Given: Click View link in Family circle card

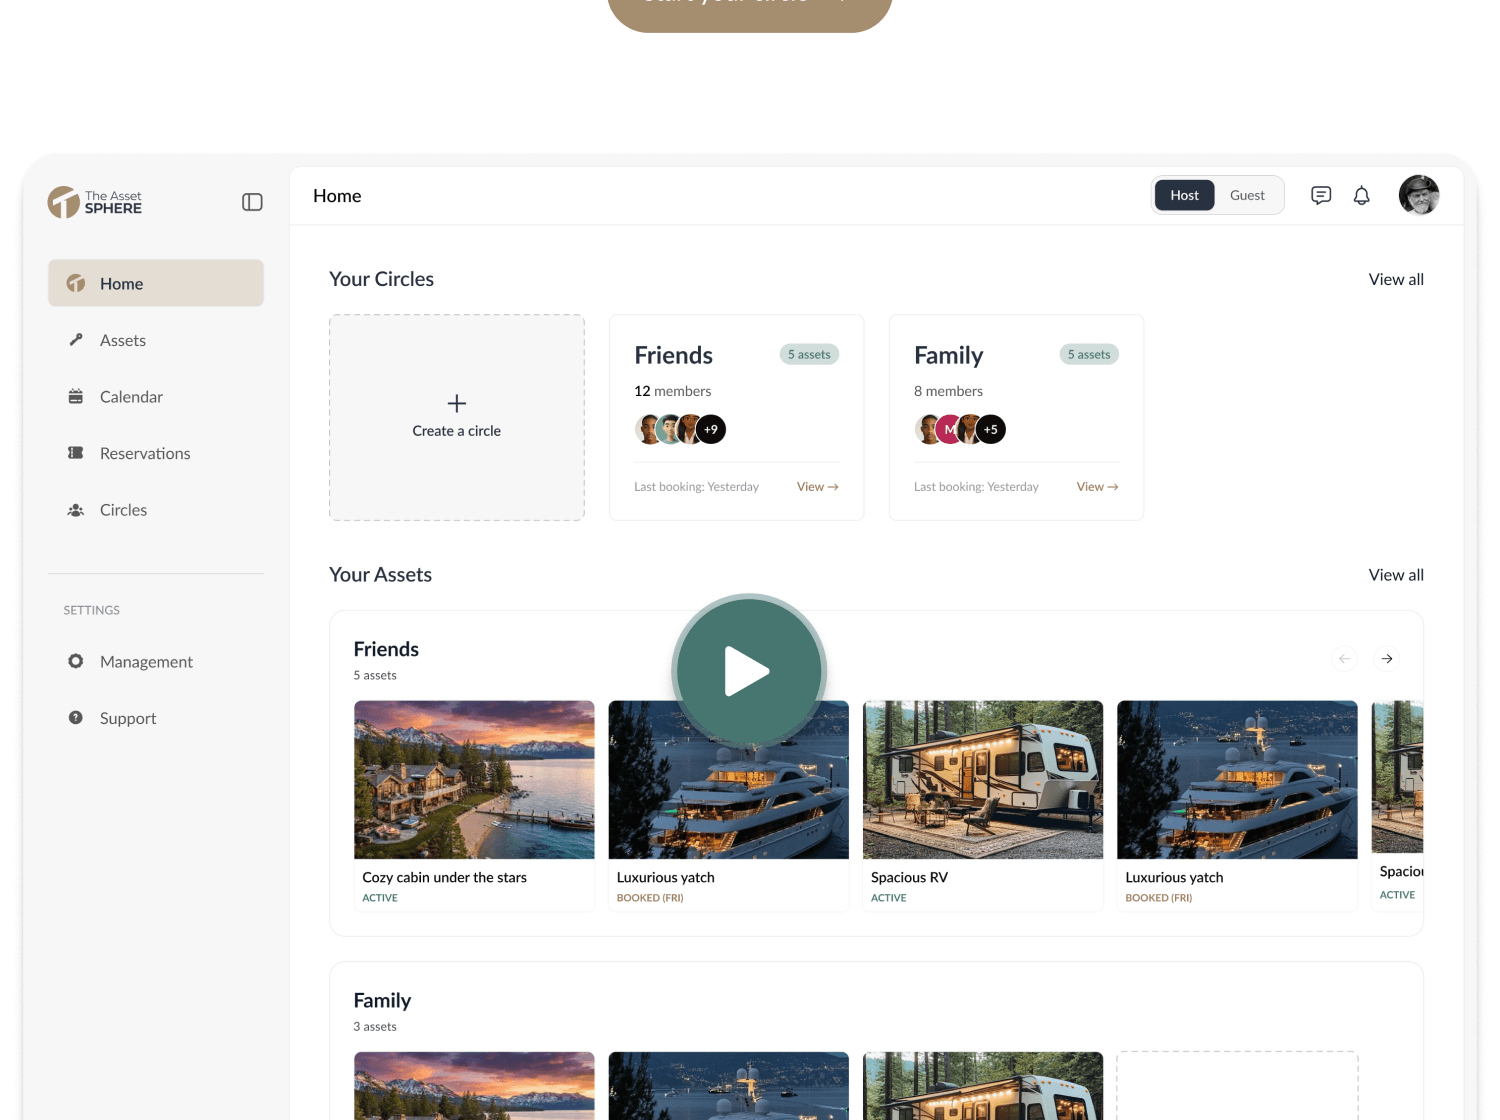Looking at the screenshot, I should click(x=1098, y=487).
